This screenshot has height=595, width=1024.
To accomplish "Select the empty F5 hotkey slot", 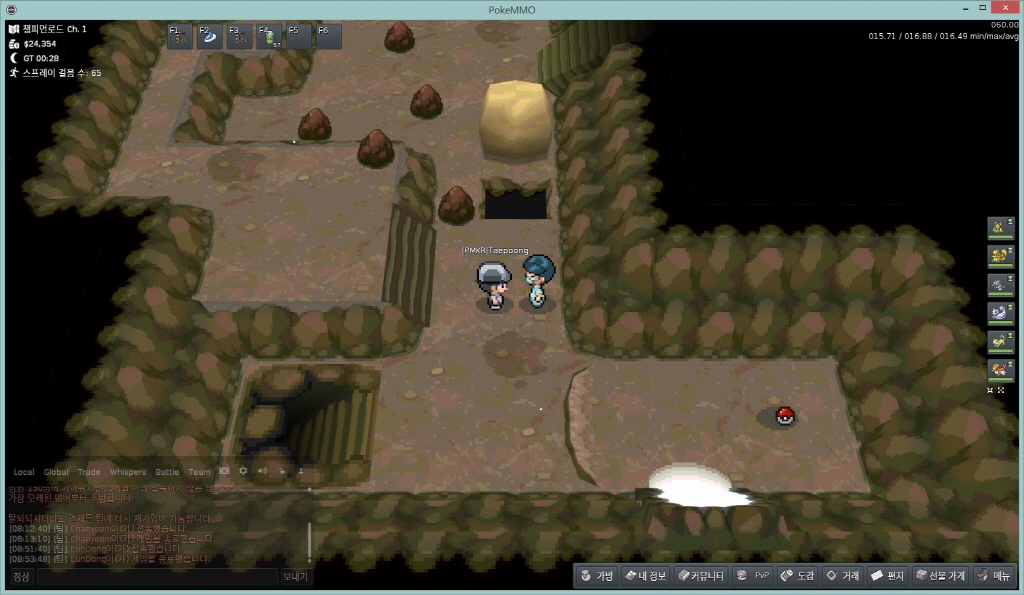I will (299, 37).
